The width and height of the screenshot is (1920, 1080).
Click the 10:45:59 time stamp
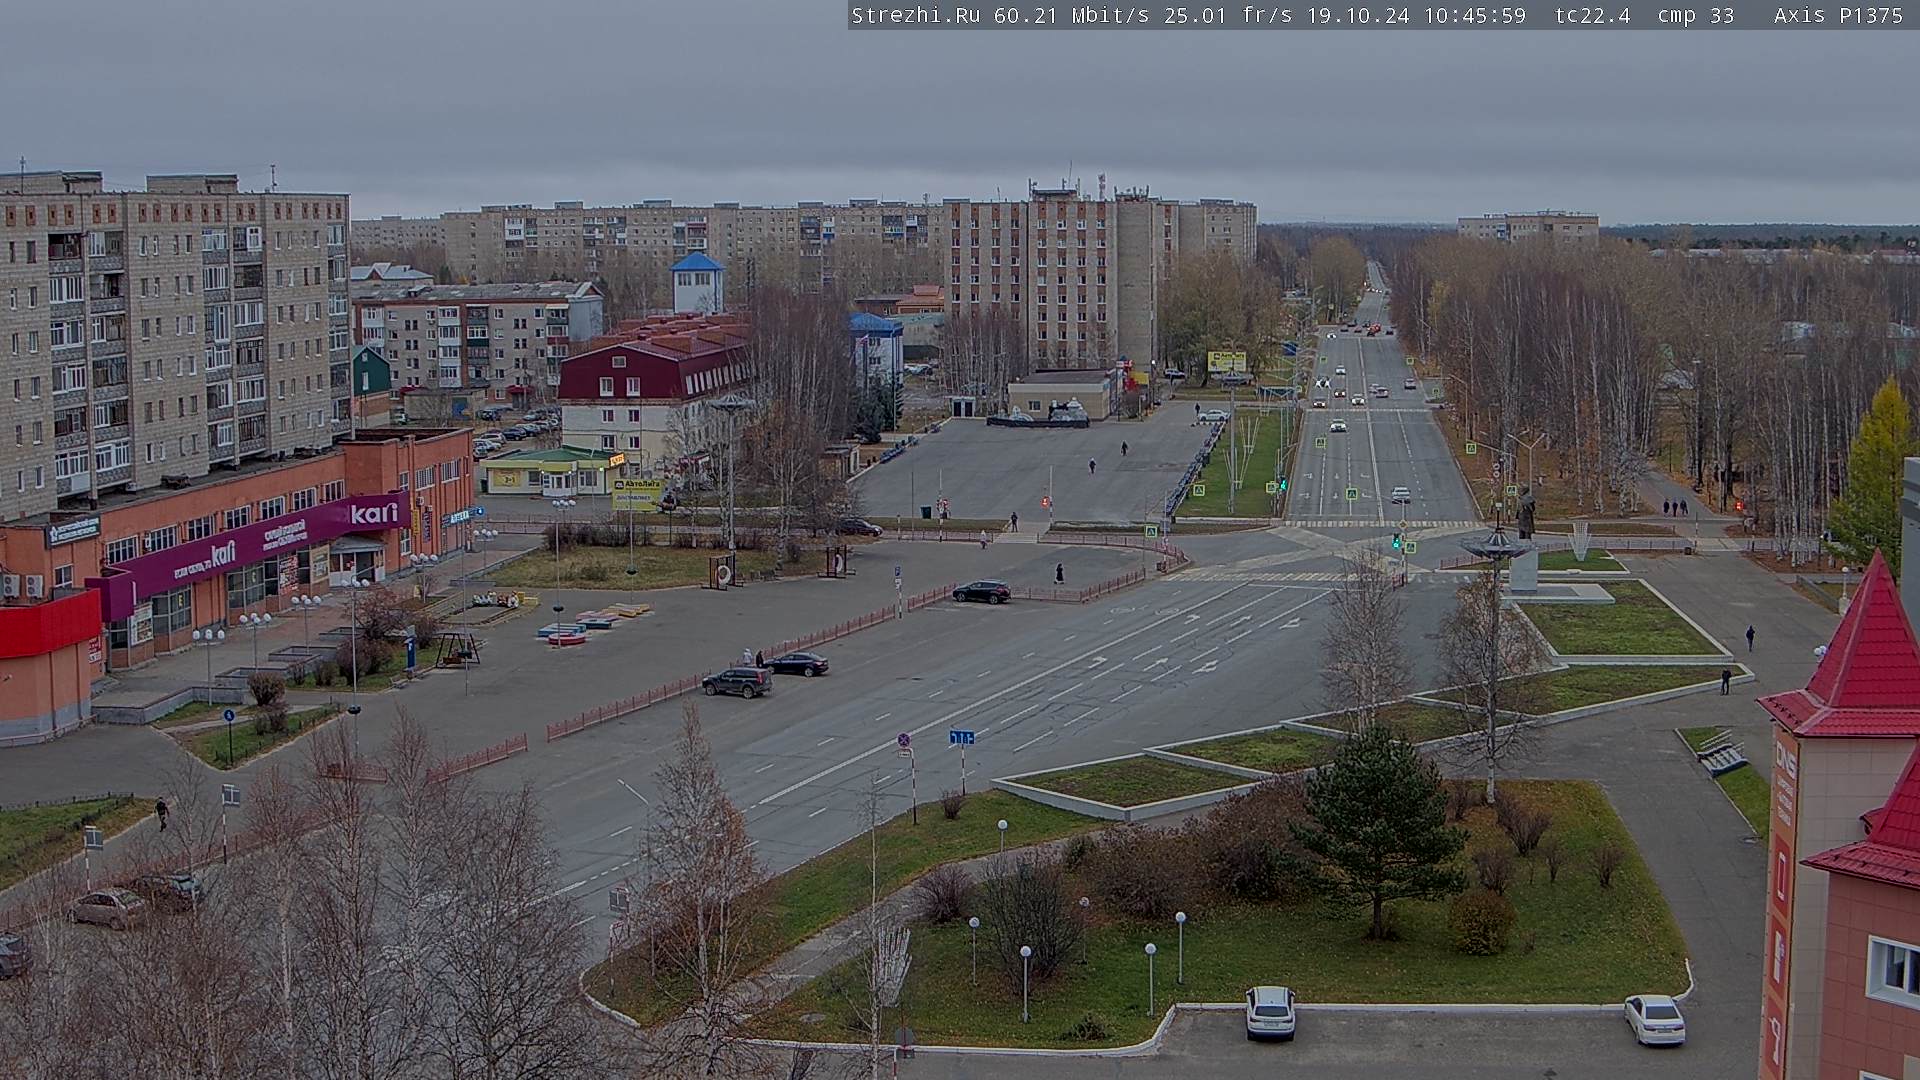click(1475, 15)
